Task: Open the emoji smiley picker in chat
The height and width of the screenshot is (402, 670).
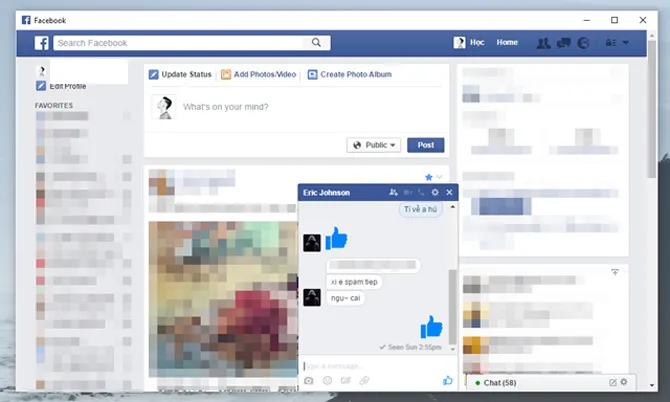Action: [327, 381]
